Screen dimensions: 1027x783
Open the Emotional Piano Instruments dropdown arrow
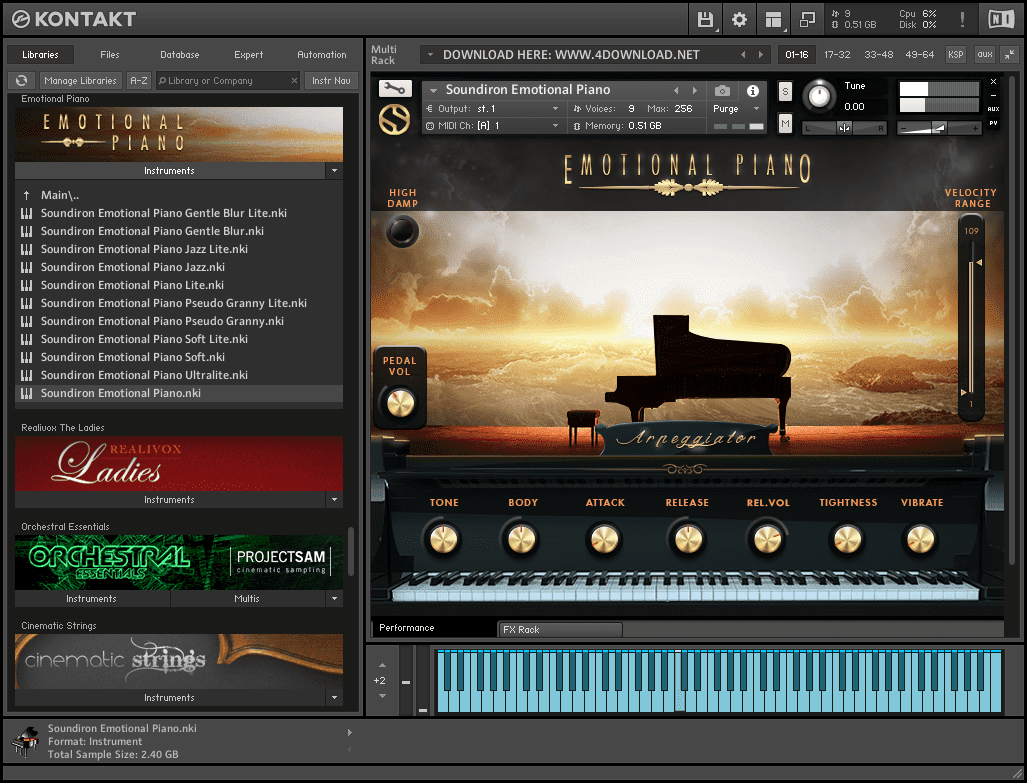click(335, 170)
